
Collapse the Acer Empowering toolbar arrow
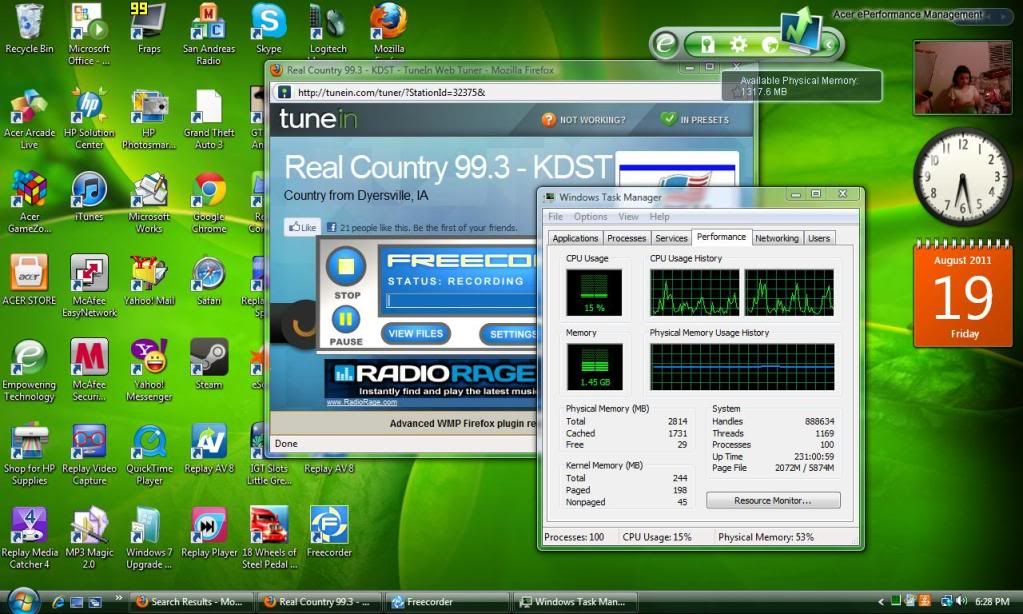(x=828, y=44)
